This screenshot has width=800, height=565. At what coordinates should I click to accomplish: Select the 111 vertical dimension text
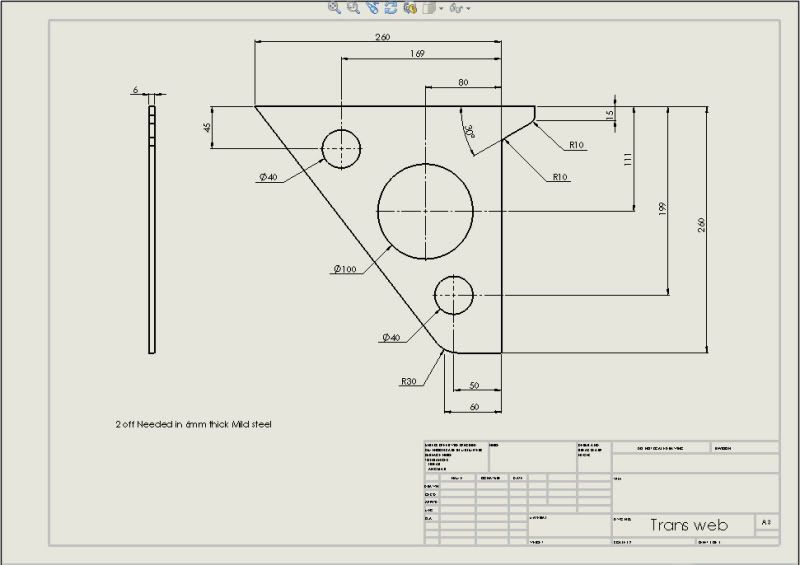[x=628, y=159]
